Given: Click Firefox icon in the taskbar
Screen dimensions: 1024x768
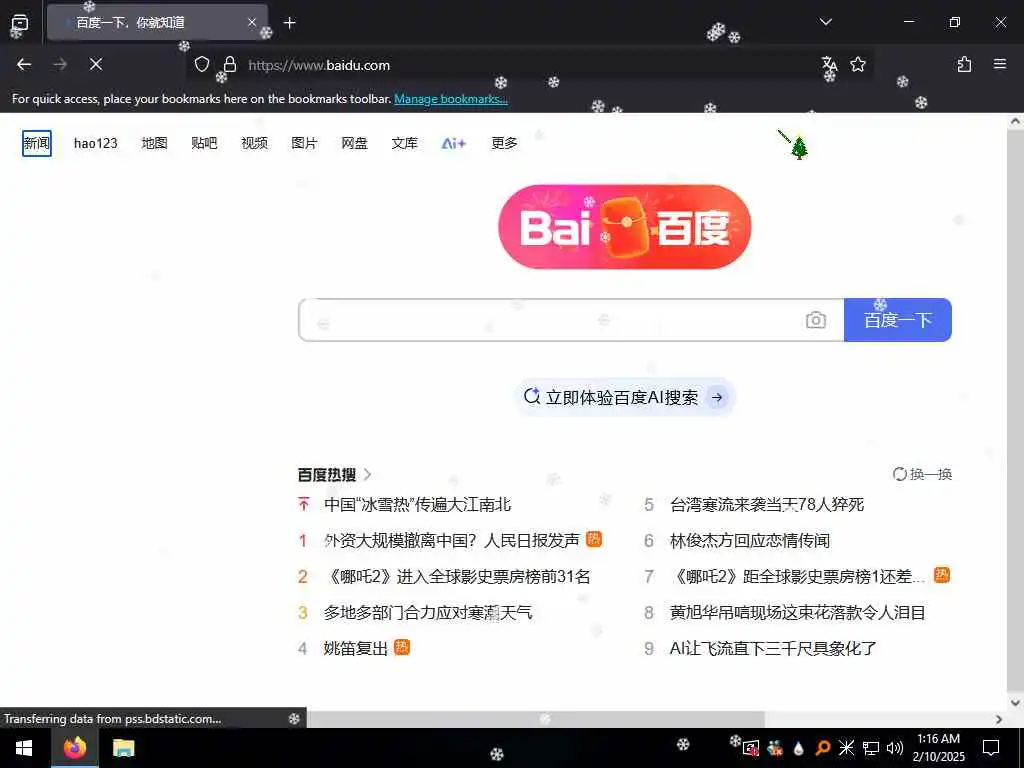Looking at the screenshot, I should [x=74, y=748].
